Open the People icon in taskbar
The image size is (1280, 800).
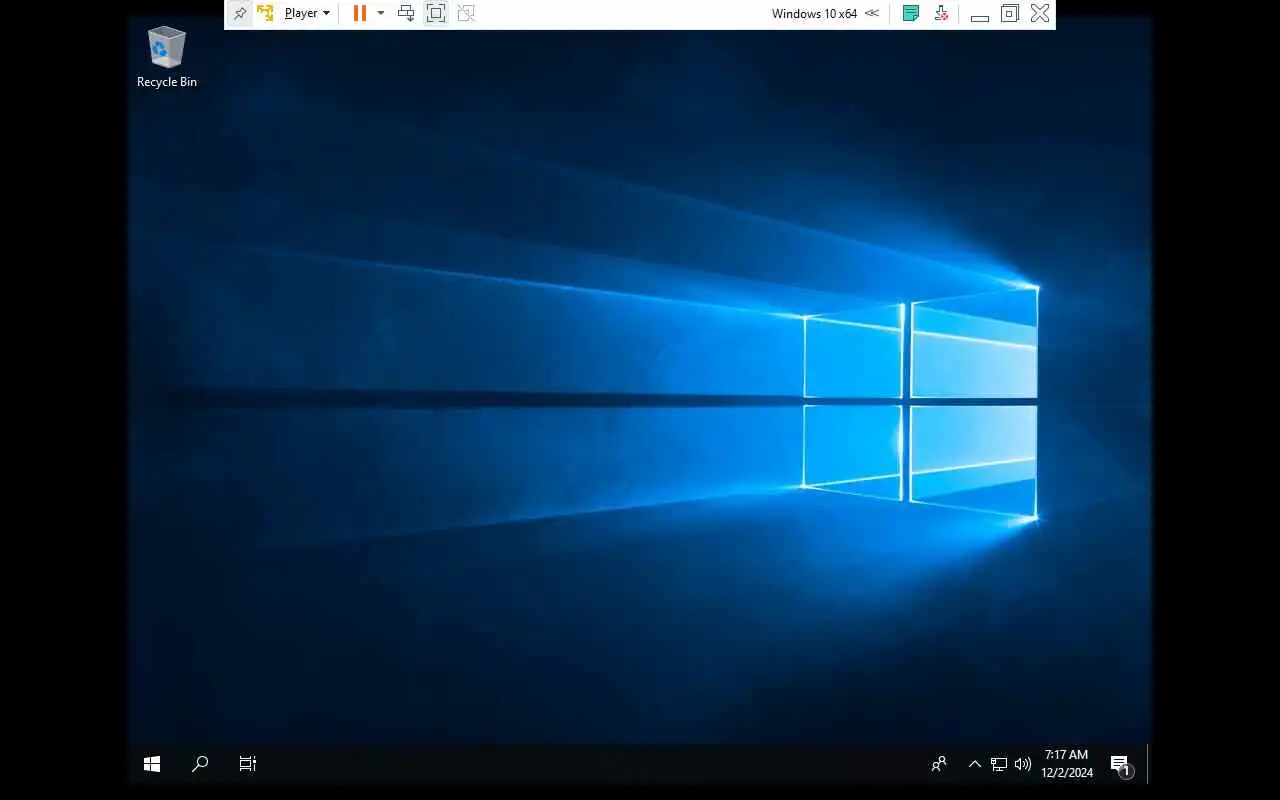click(939, 764)
